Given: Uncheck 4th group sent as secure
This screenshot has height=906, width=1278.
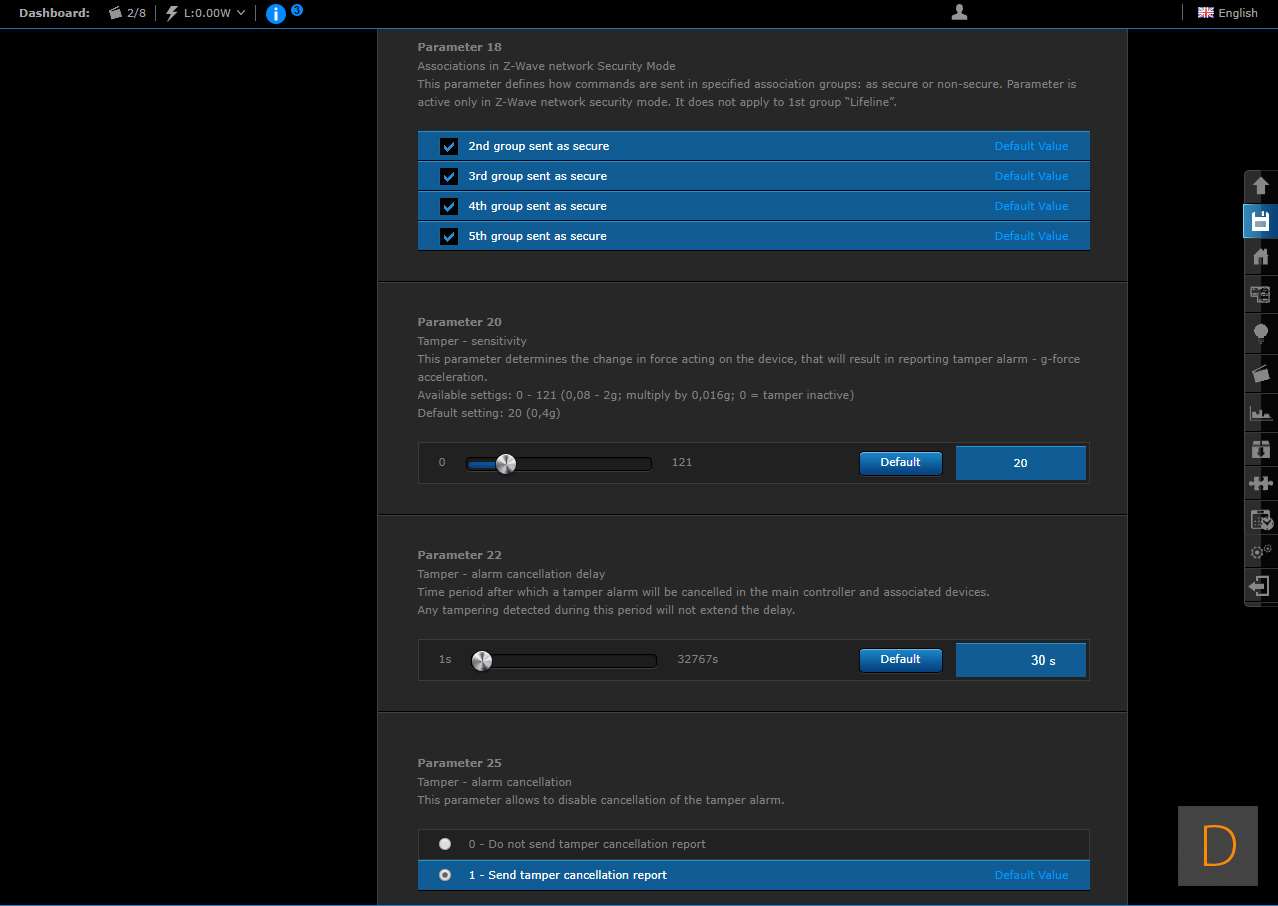Looking at the screenshot, I should point(449,206).
